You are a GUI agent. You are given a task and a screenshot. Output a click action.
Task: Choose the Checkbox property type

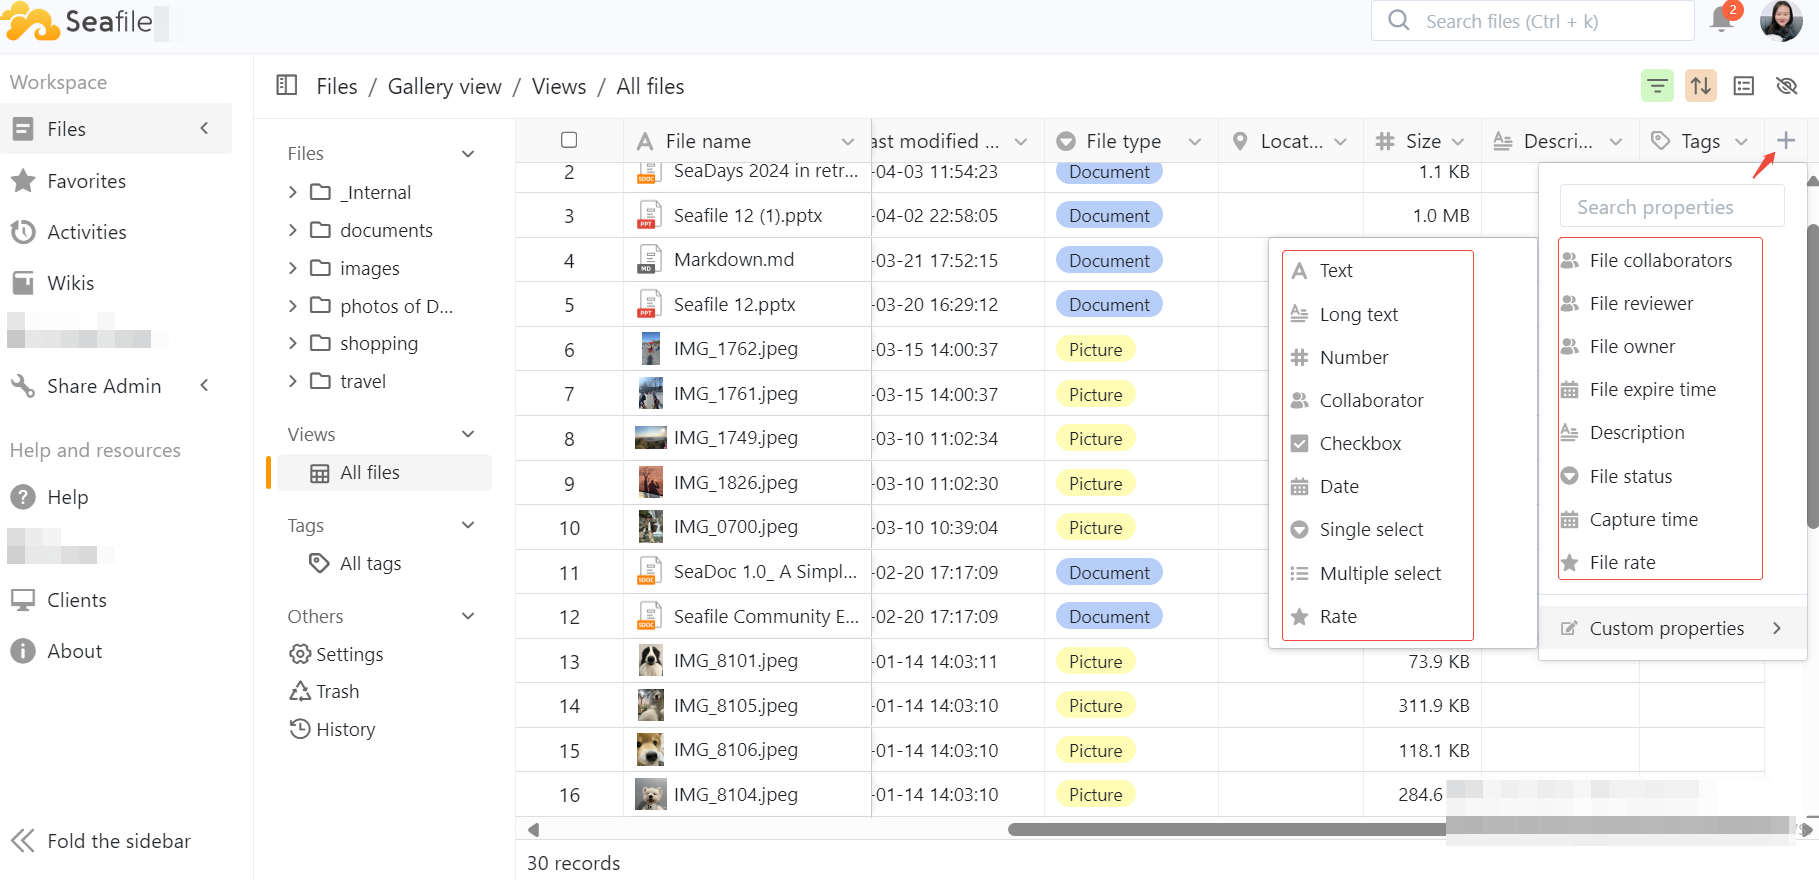(1360, 444)
